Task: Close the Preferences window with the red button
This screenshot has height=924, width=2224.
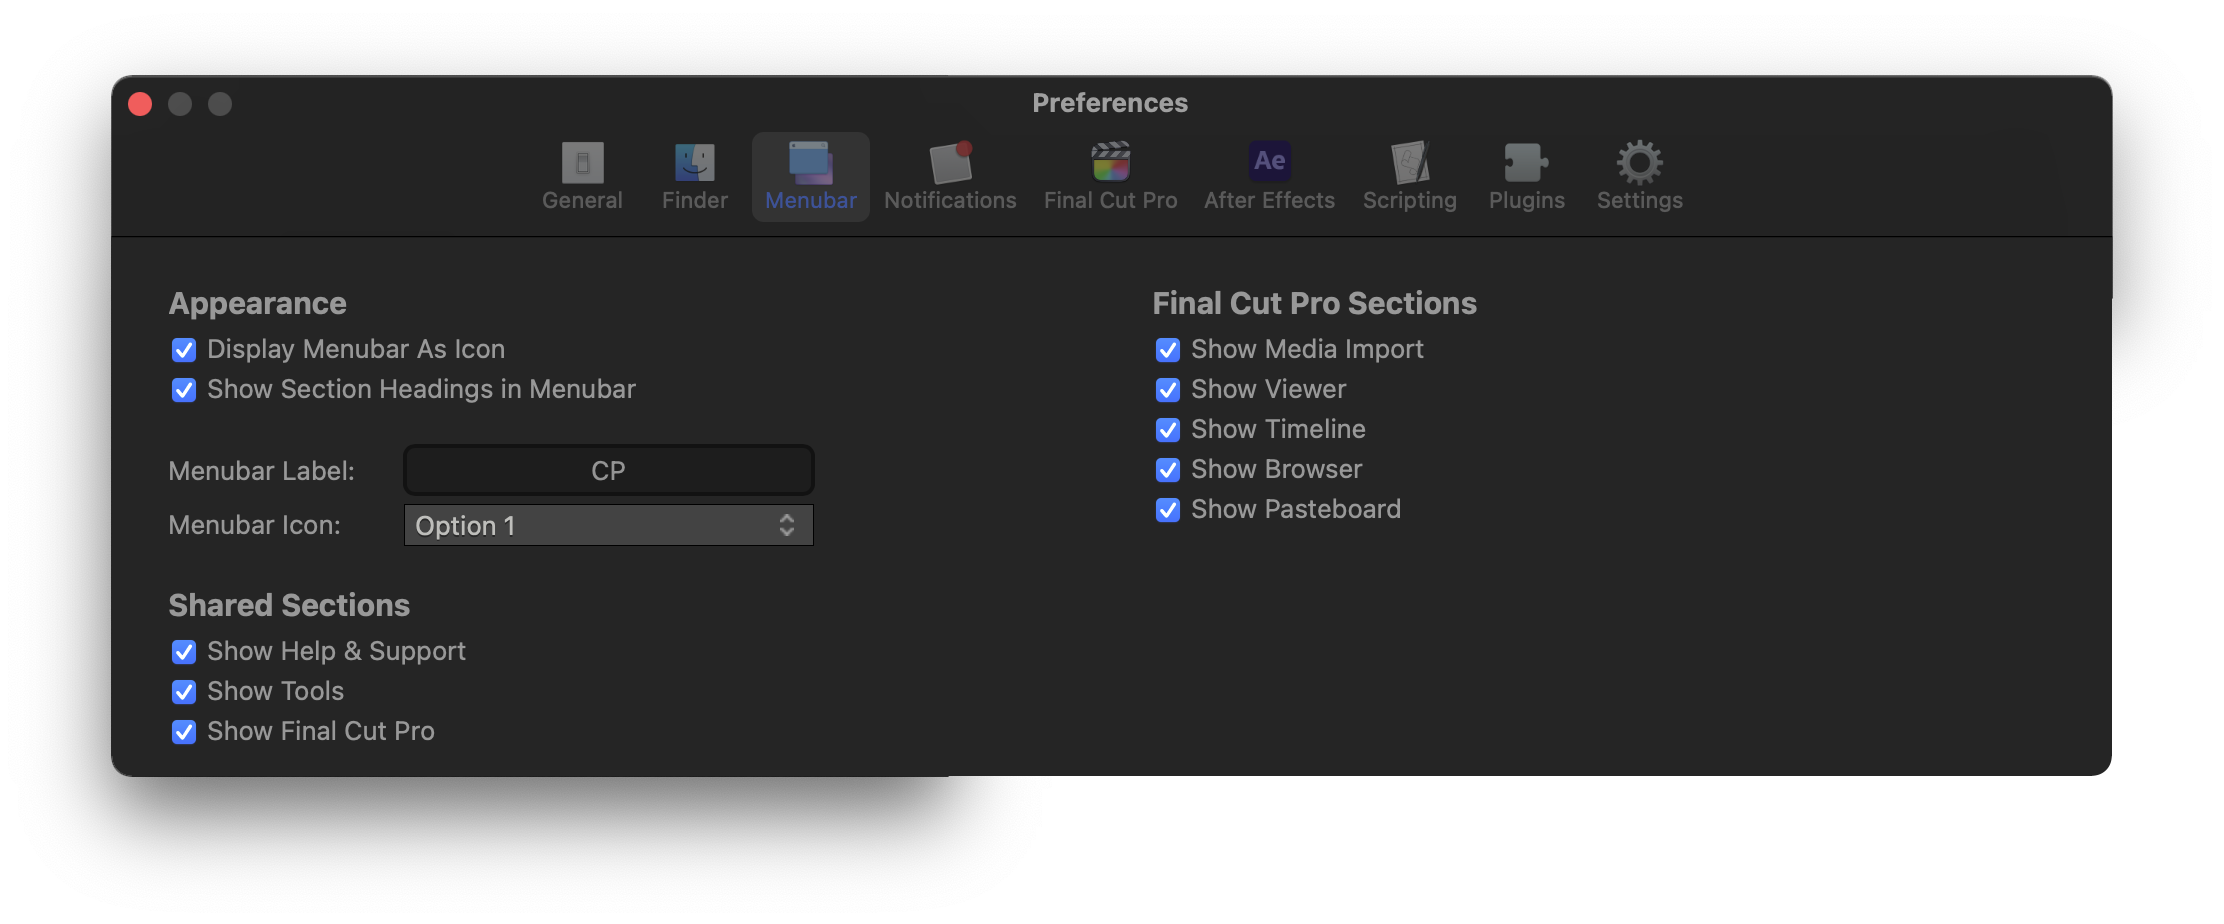Action: tap(140, 104)
